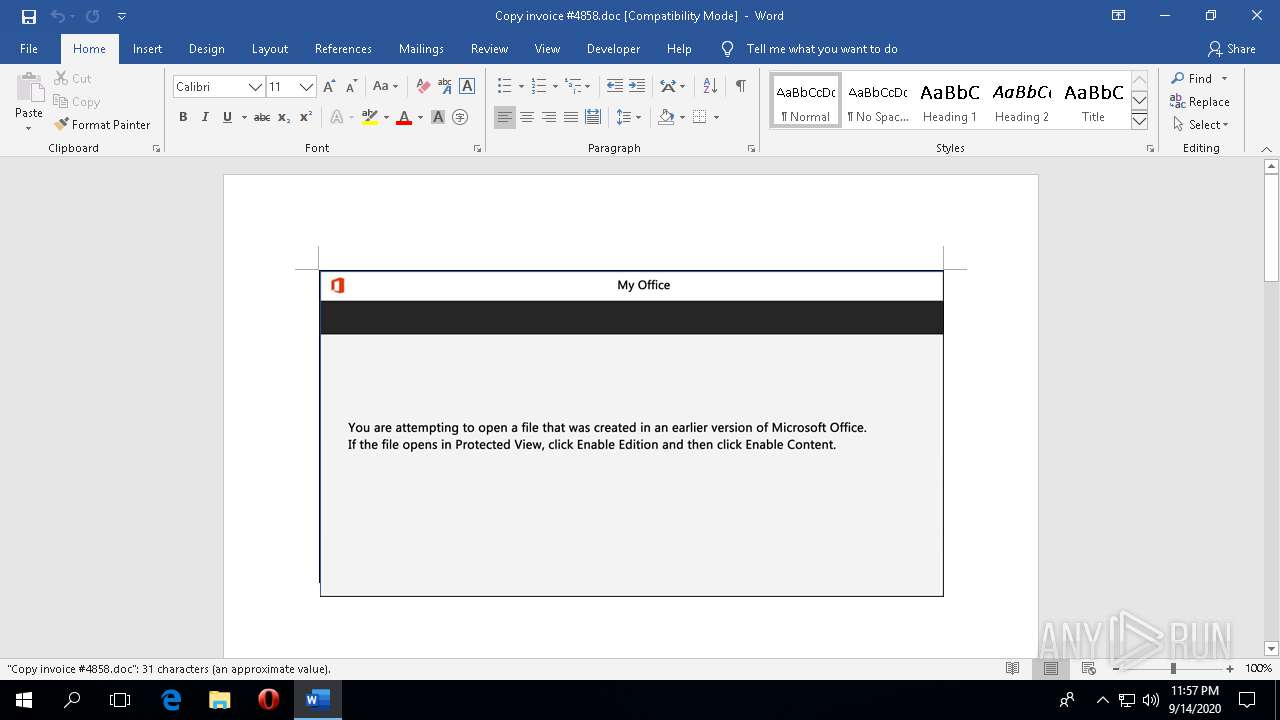Switch to Read Mode view
This screenshot has width=1280, height=720.
(x=1013, y=668)
